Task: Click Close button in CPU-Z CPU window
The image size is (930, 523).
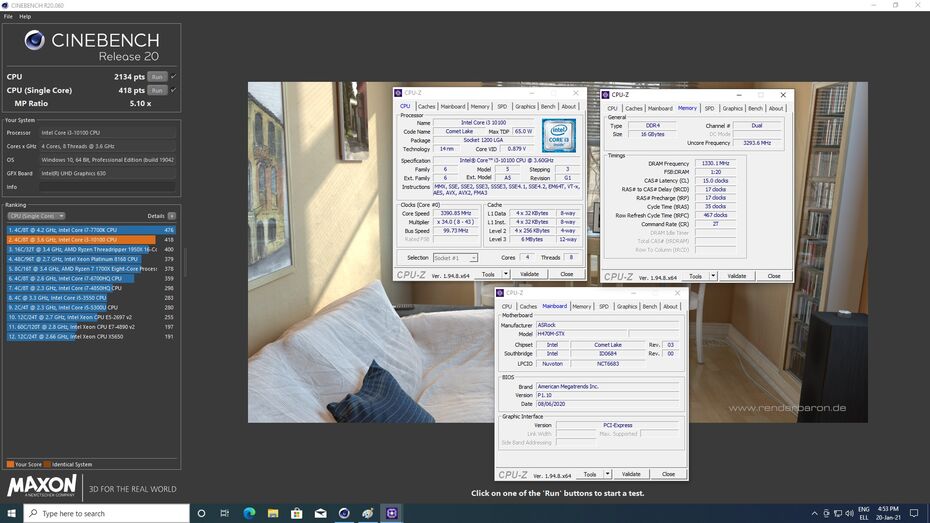Action: (566, 275)
